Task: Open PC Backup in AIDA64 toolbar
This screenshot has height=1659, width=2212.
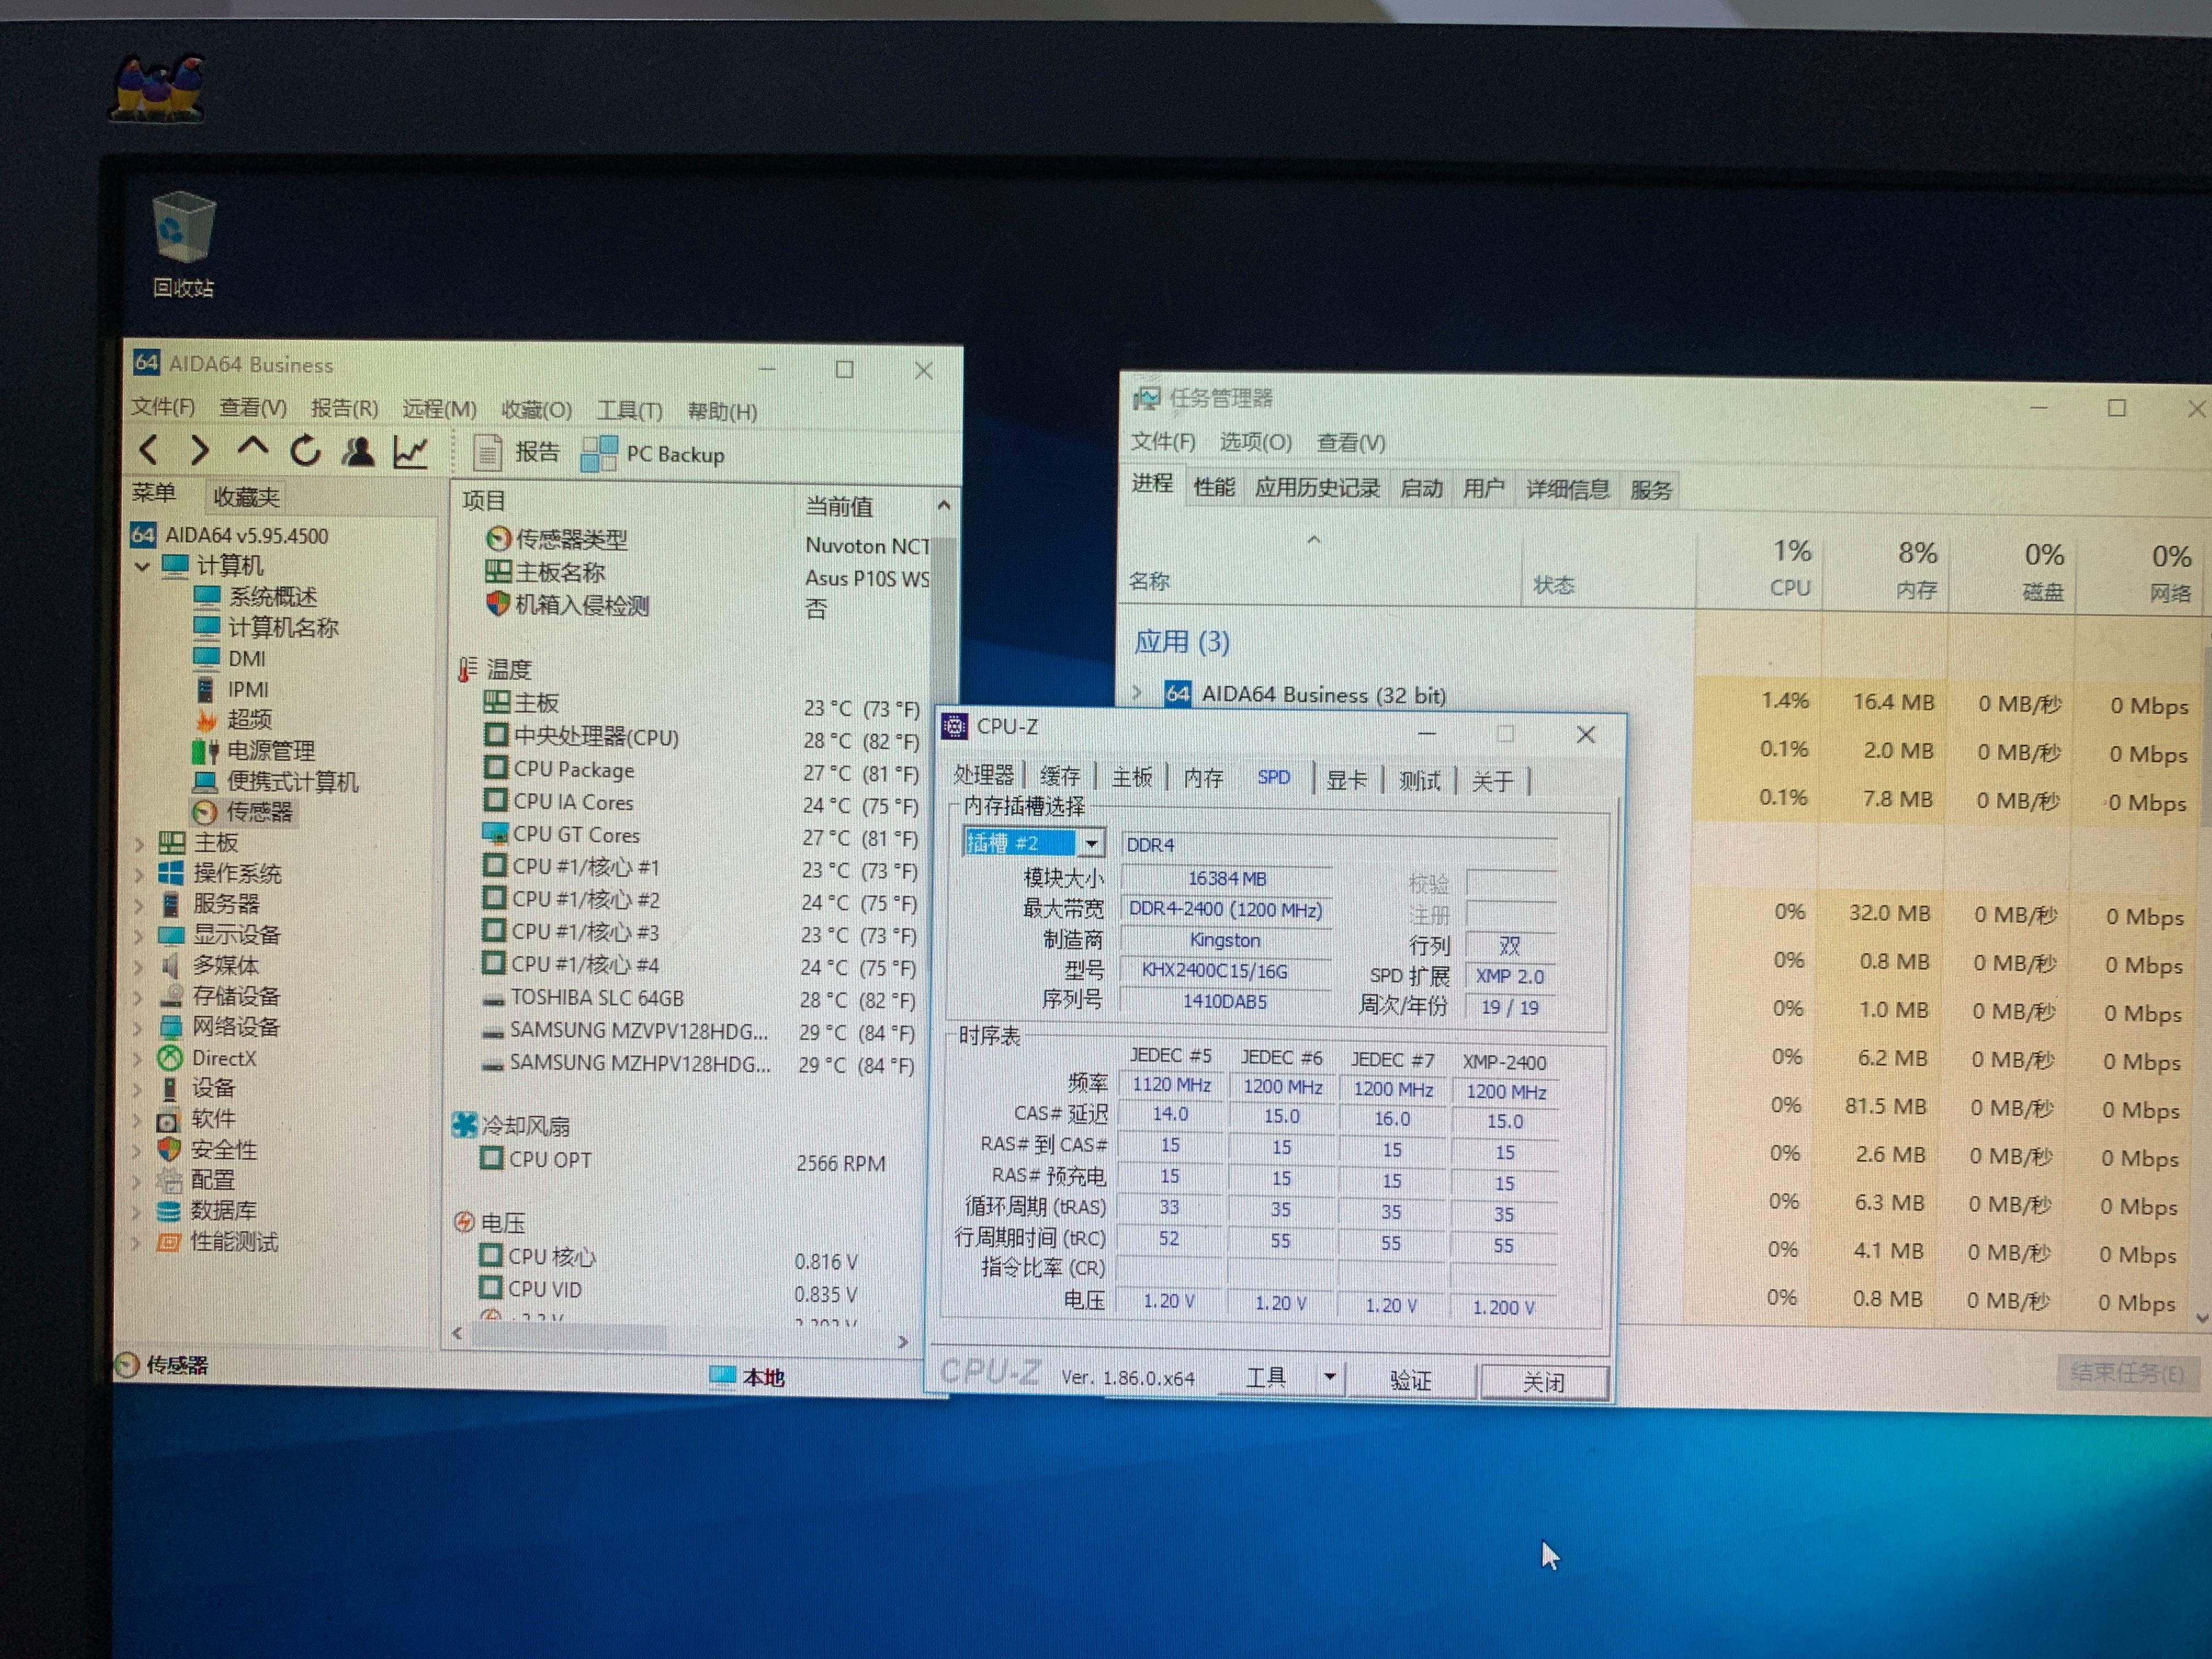Action: [x=652, y=454]
